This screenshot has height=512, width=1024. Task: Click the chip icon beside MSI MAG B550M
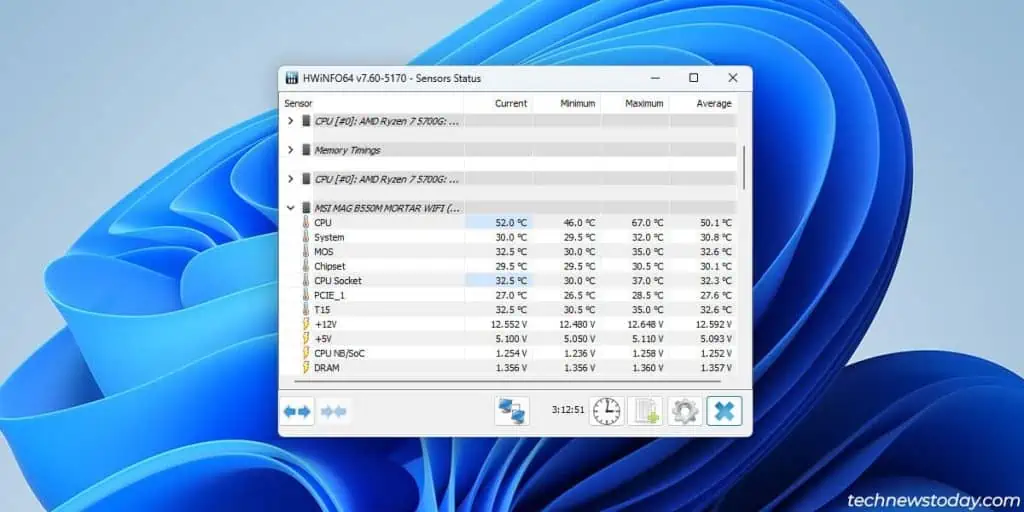point(306,208)
